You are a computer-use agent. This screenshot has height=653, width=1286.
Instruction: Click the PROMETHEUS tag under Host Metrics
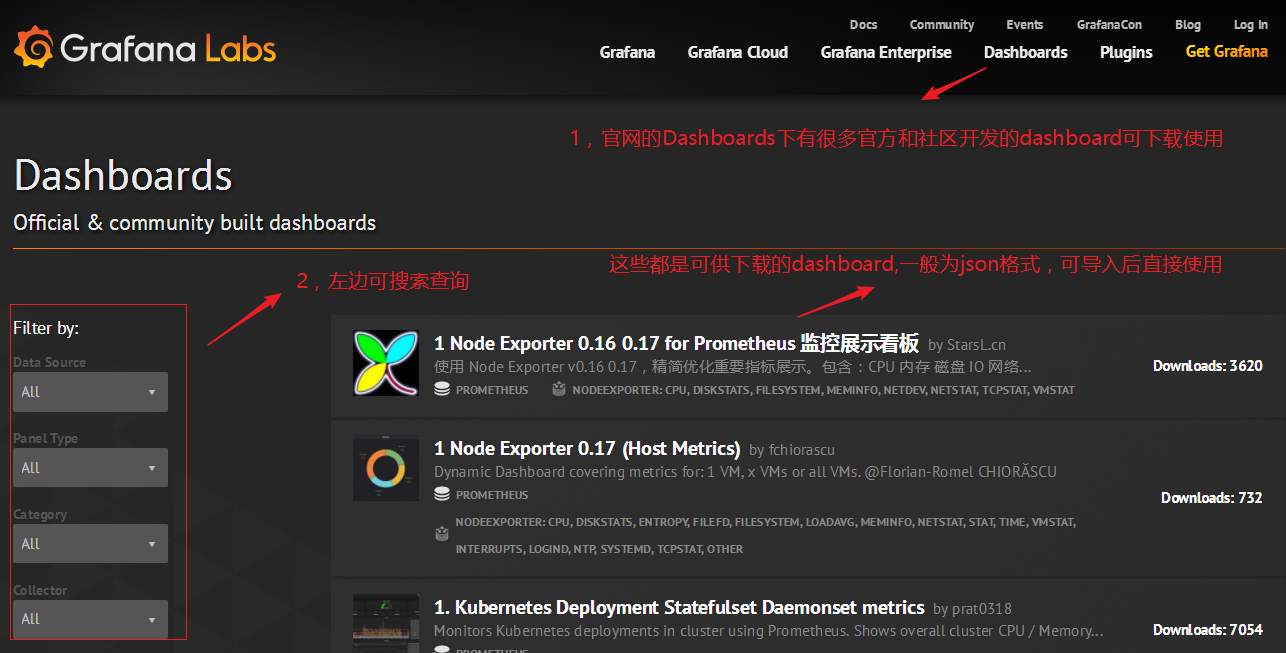point(492,495)
